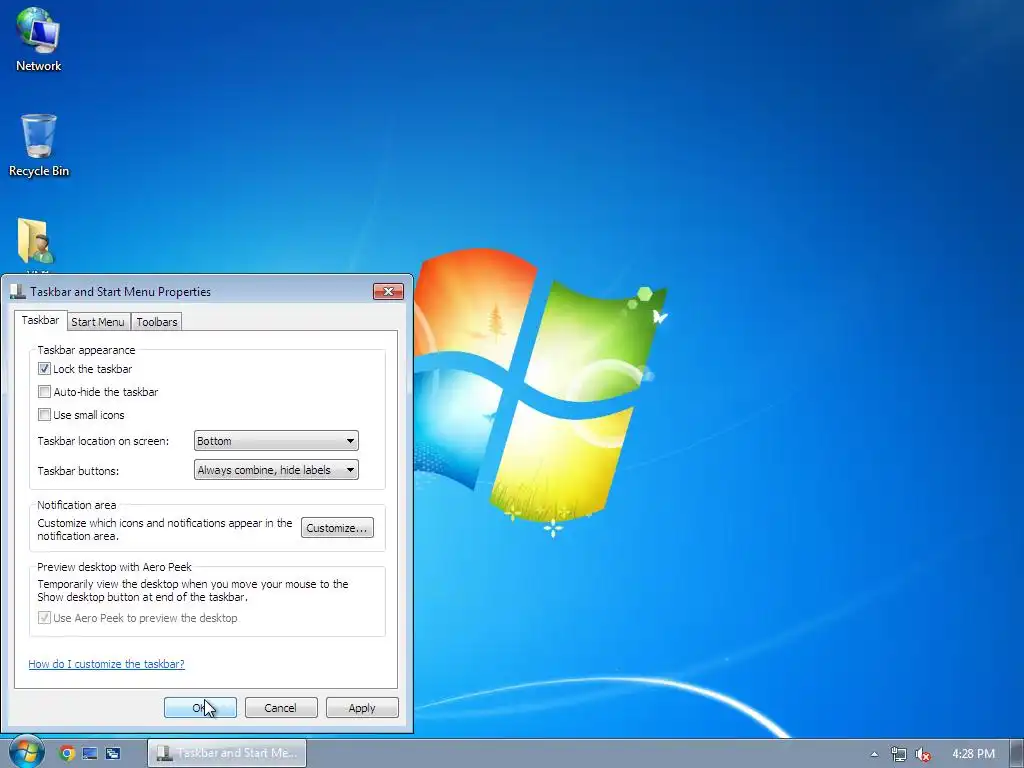Screen dimensions: 1024x768
Task: Close the Taskbar and Start Menu Properties dialog
Action: [388, 291]
